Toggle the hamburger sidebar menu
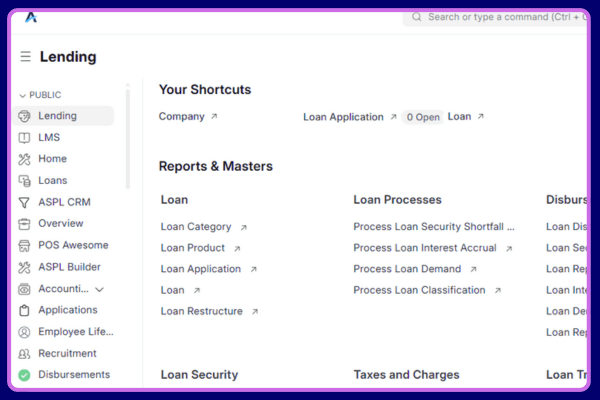Image resolution: width=600 pixels, height=400 pixels. coord(26,57)
